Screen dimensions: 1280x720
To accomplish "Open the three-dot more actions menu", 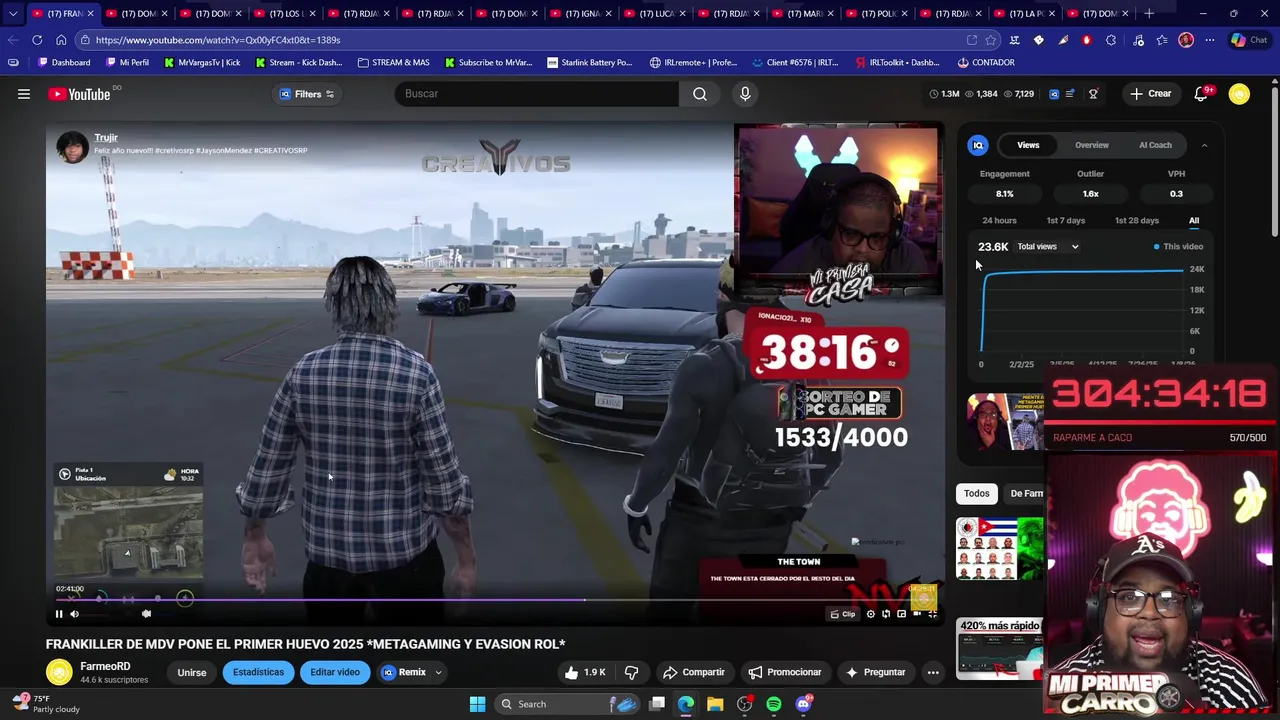I will click(933, 673).
